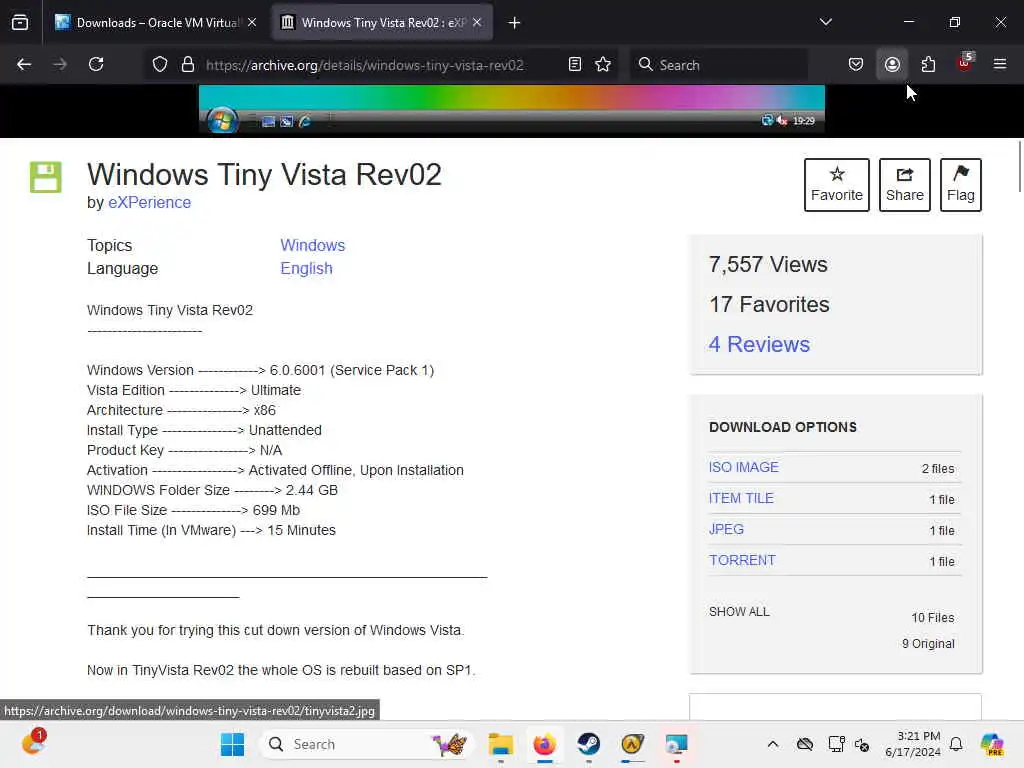The height and width of the screenshot is (768, 1024).
Task: Reload the archive.org page
Action: (x=96, y=64)
